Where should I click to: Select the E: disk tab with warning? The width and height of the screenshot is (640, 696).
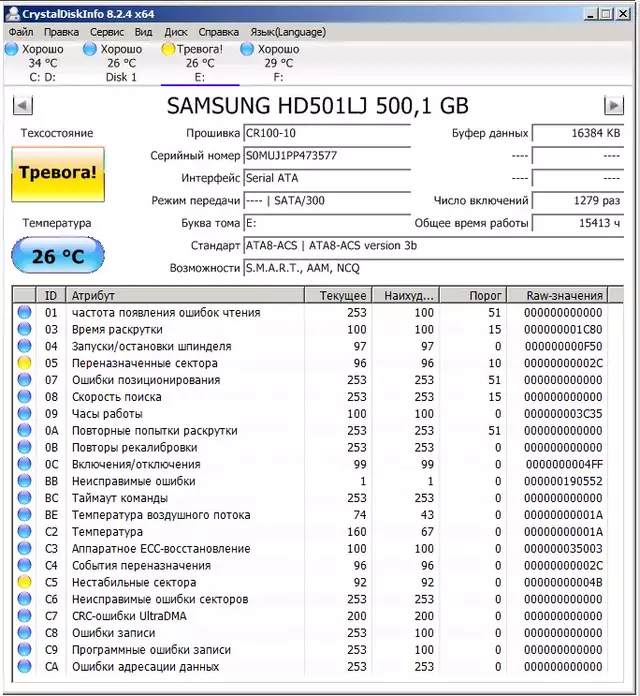tap(200, 63)
